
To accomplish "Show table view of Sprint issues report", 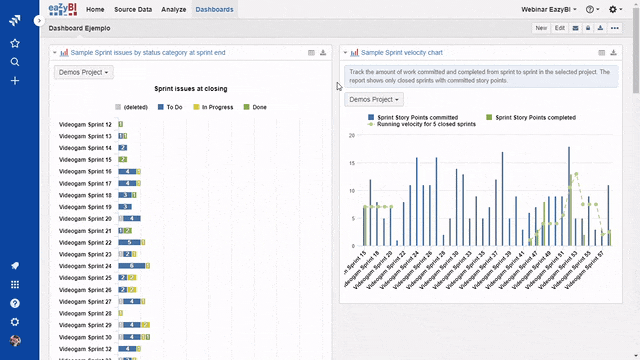I will point(311,53).
